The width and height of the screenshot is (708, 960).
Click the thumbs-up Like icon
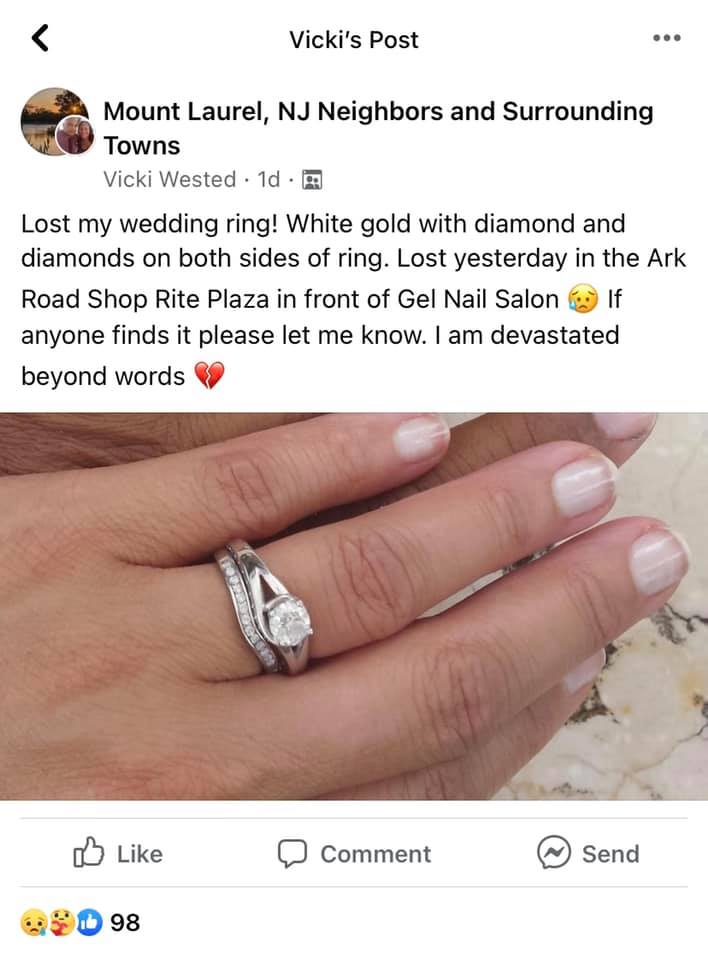pyautogui.click(x=88, y=852)
